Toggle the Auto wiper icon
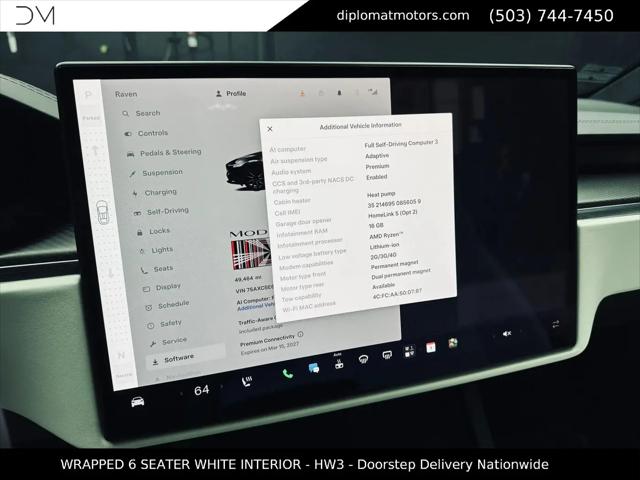640x480 pixels. pyautogui.click(x=338, y=362)
